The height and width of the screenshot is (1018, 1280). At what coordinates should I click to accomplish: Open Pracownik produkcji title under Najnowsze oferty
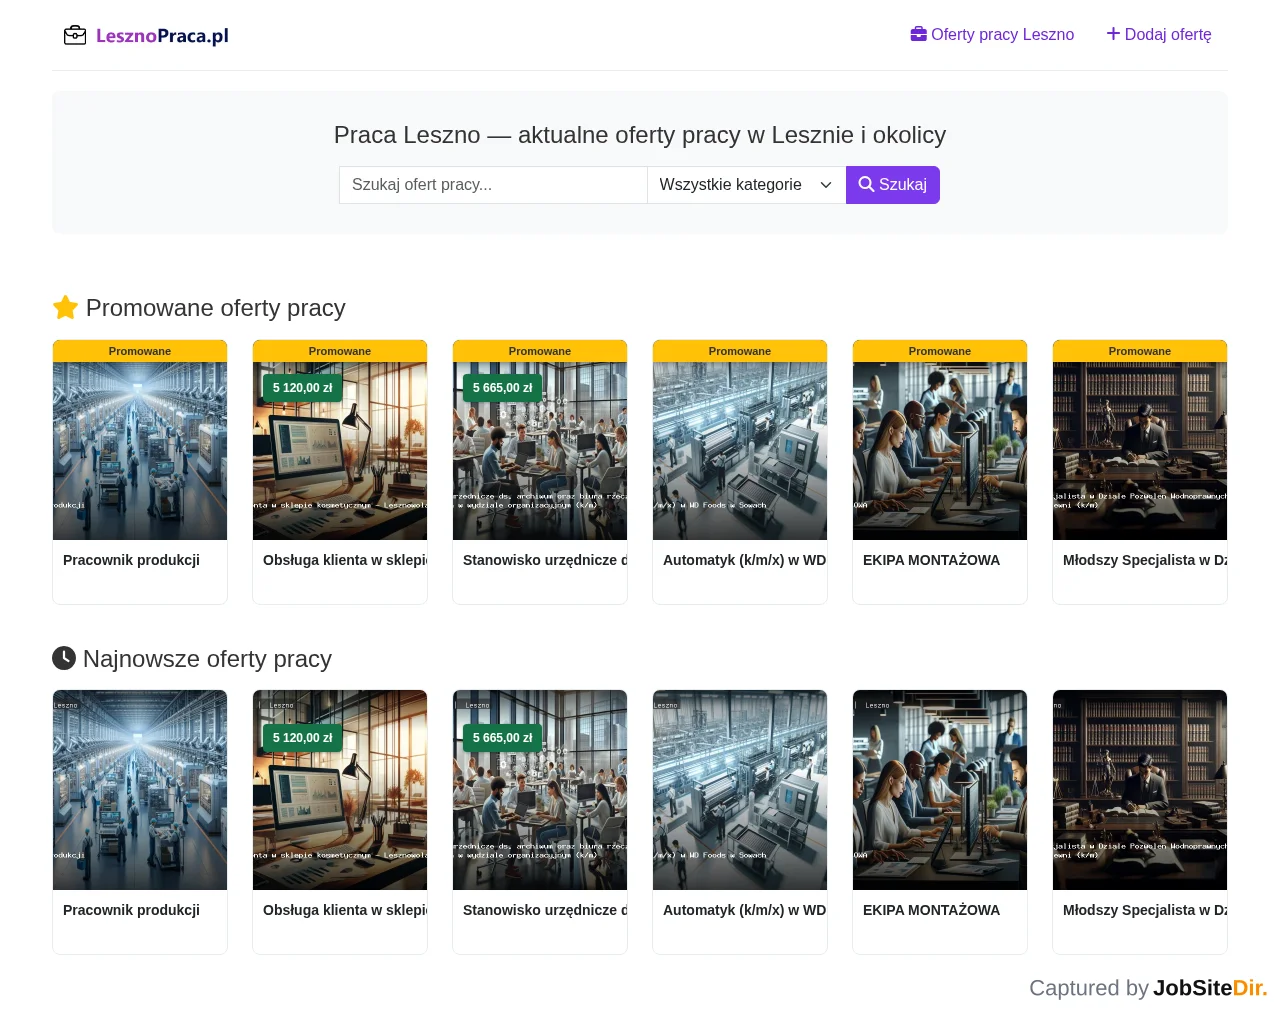click(131, 910)
